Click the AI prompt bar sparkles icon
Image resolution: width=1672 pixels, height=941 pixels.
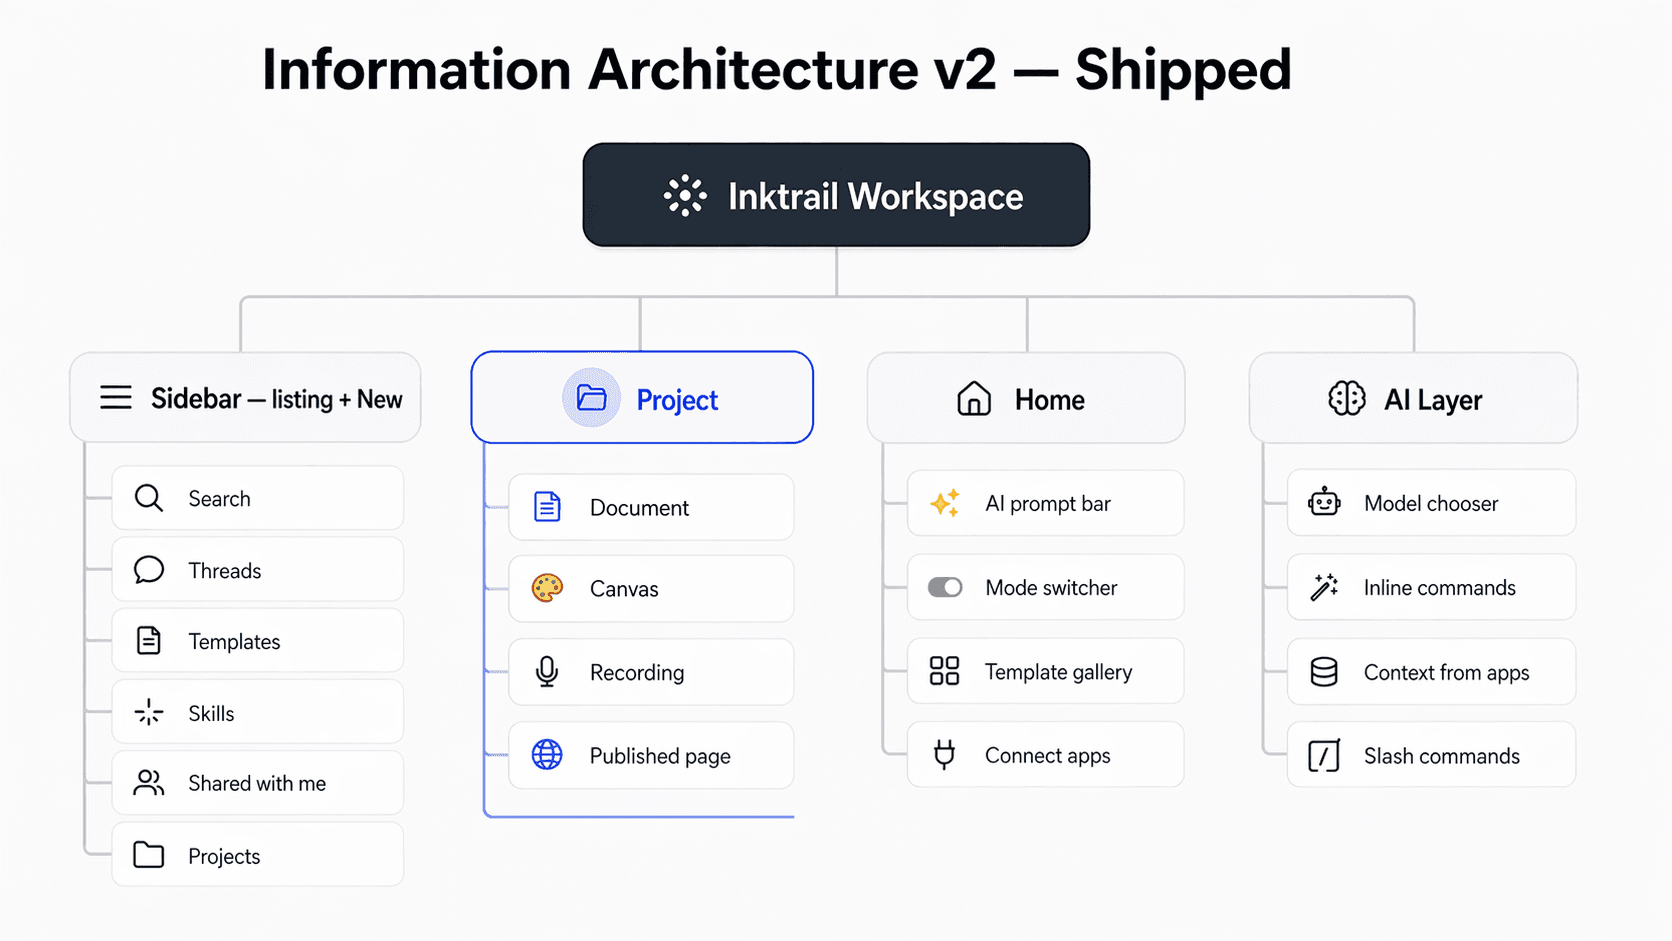pos(945,503)
